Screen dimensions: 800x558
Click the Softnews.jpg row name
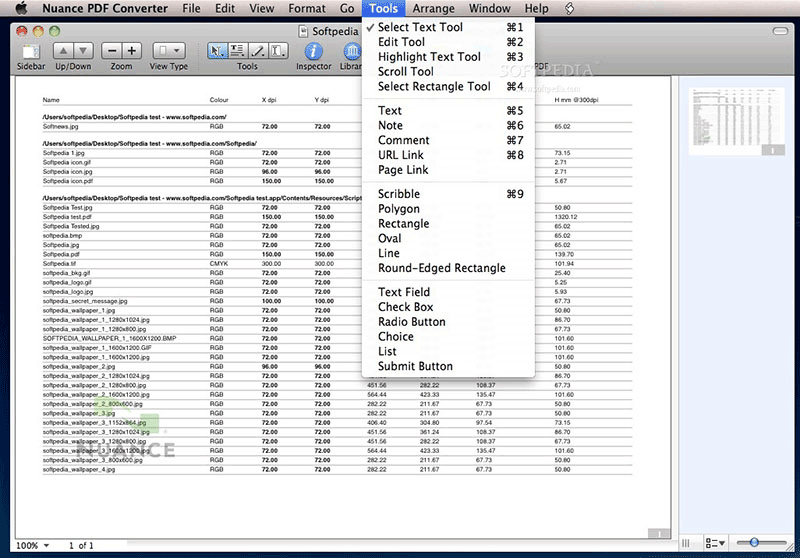click(x=60, y=126)
